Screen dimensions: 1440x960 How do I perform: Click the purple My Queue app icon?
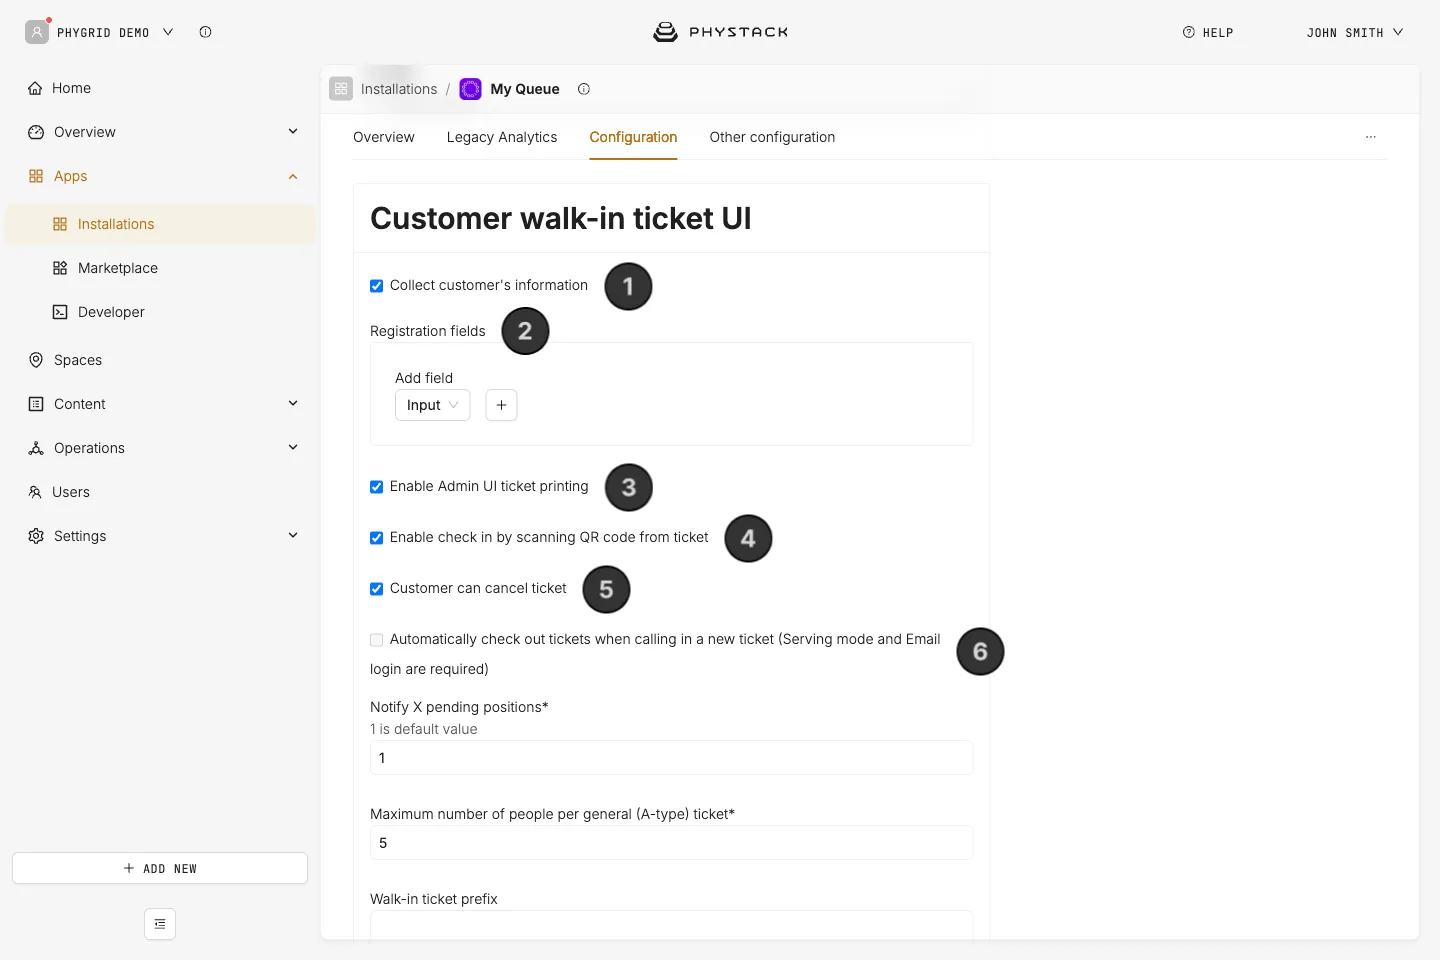(470, 89)
